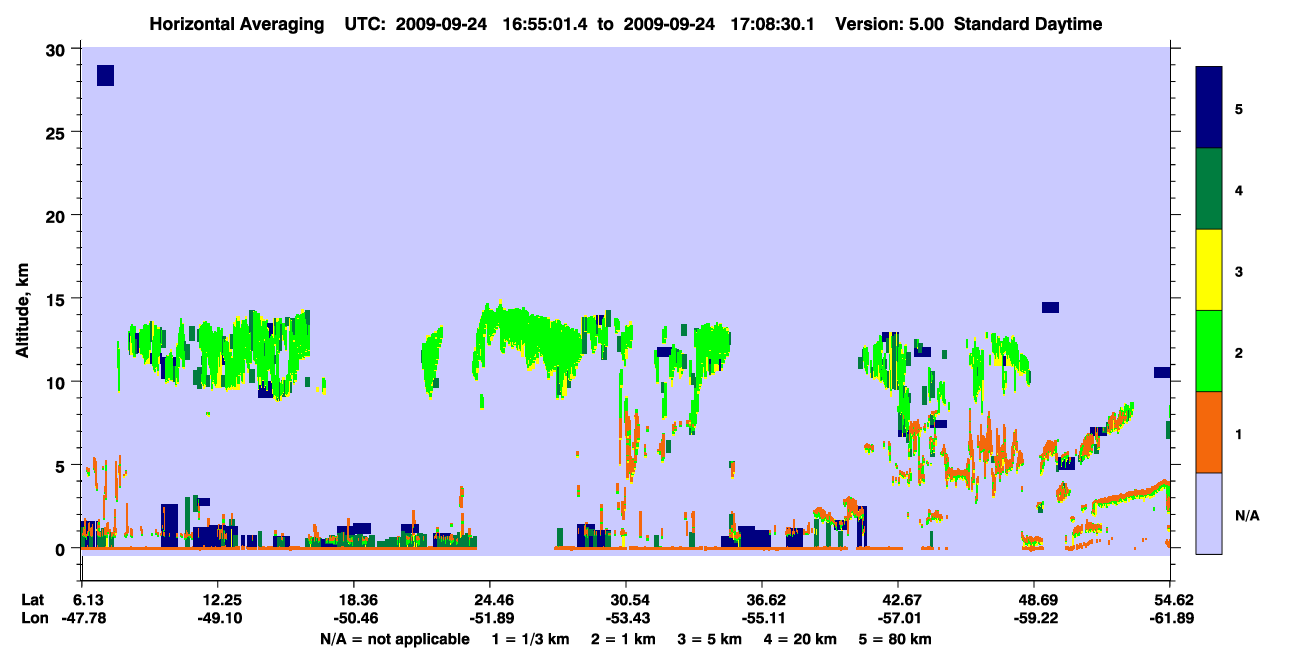Click the 'Lon' row label

(34, 619)
